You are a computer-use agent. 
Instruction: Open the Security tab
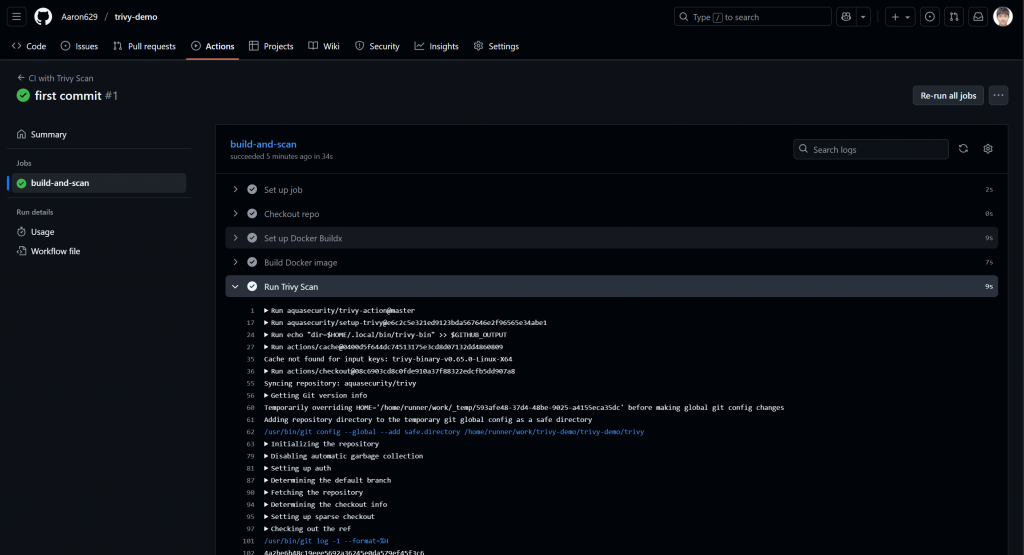click(377, 46)
